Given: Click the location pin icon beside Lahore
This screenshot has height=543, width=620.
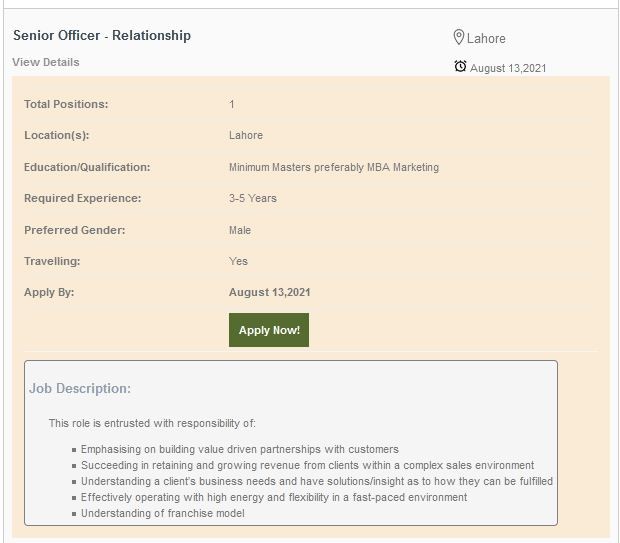Looking at the screenshot, I should pos(459,37).
